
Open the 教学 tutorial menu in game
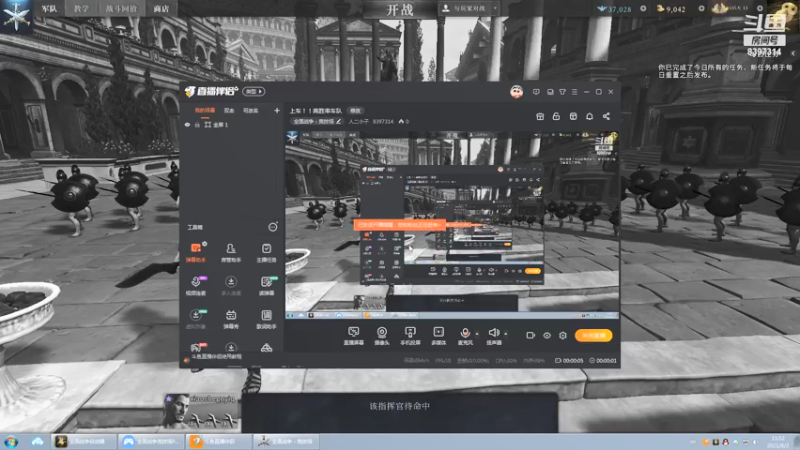coord(81,9)
